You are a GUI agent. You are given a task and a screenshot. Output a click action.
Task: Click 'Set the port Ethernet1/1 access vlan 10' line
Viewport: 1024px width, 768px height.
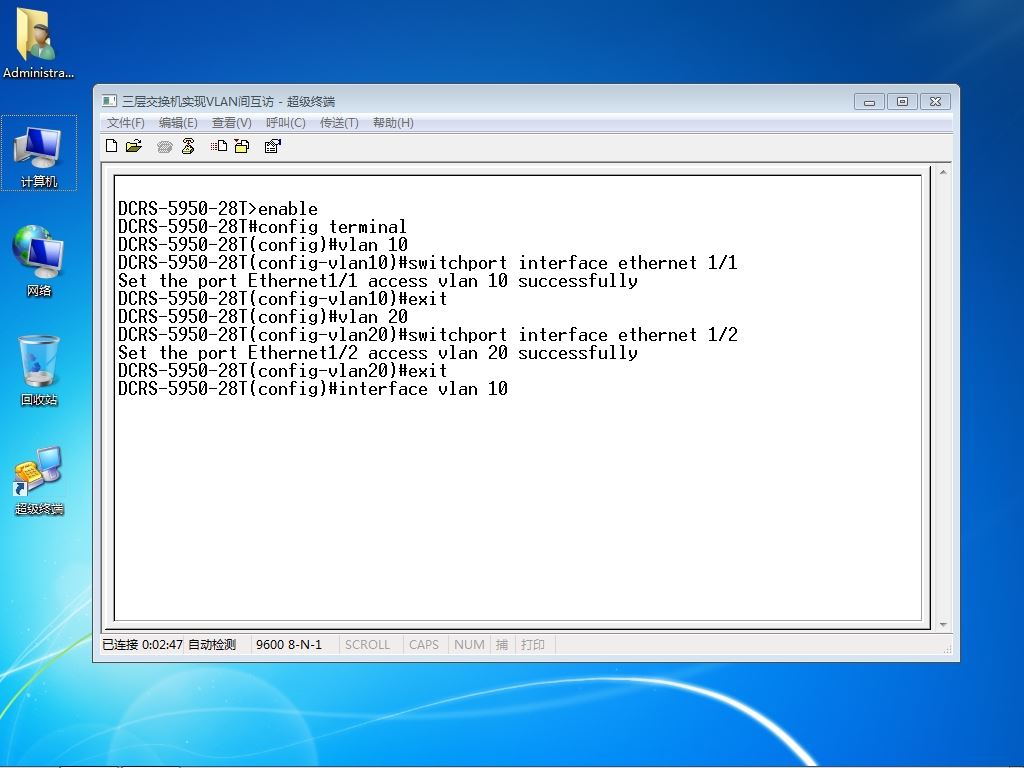click(378, 281)
